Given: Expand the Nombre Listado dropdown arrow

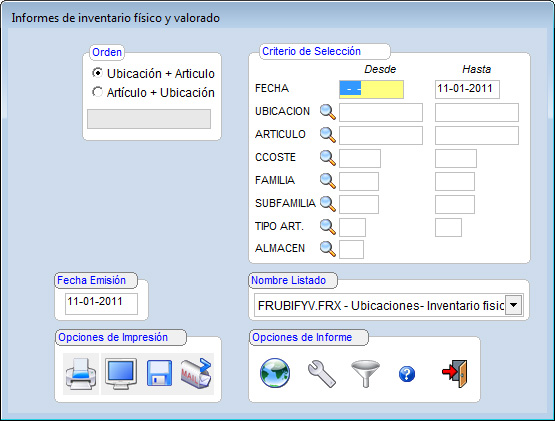Looking at the screenshot, I should click(x=514, y=305).
